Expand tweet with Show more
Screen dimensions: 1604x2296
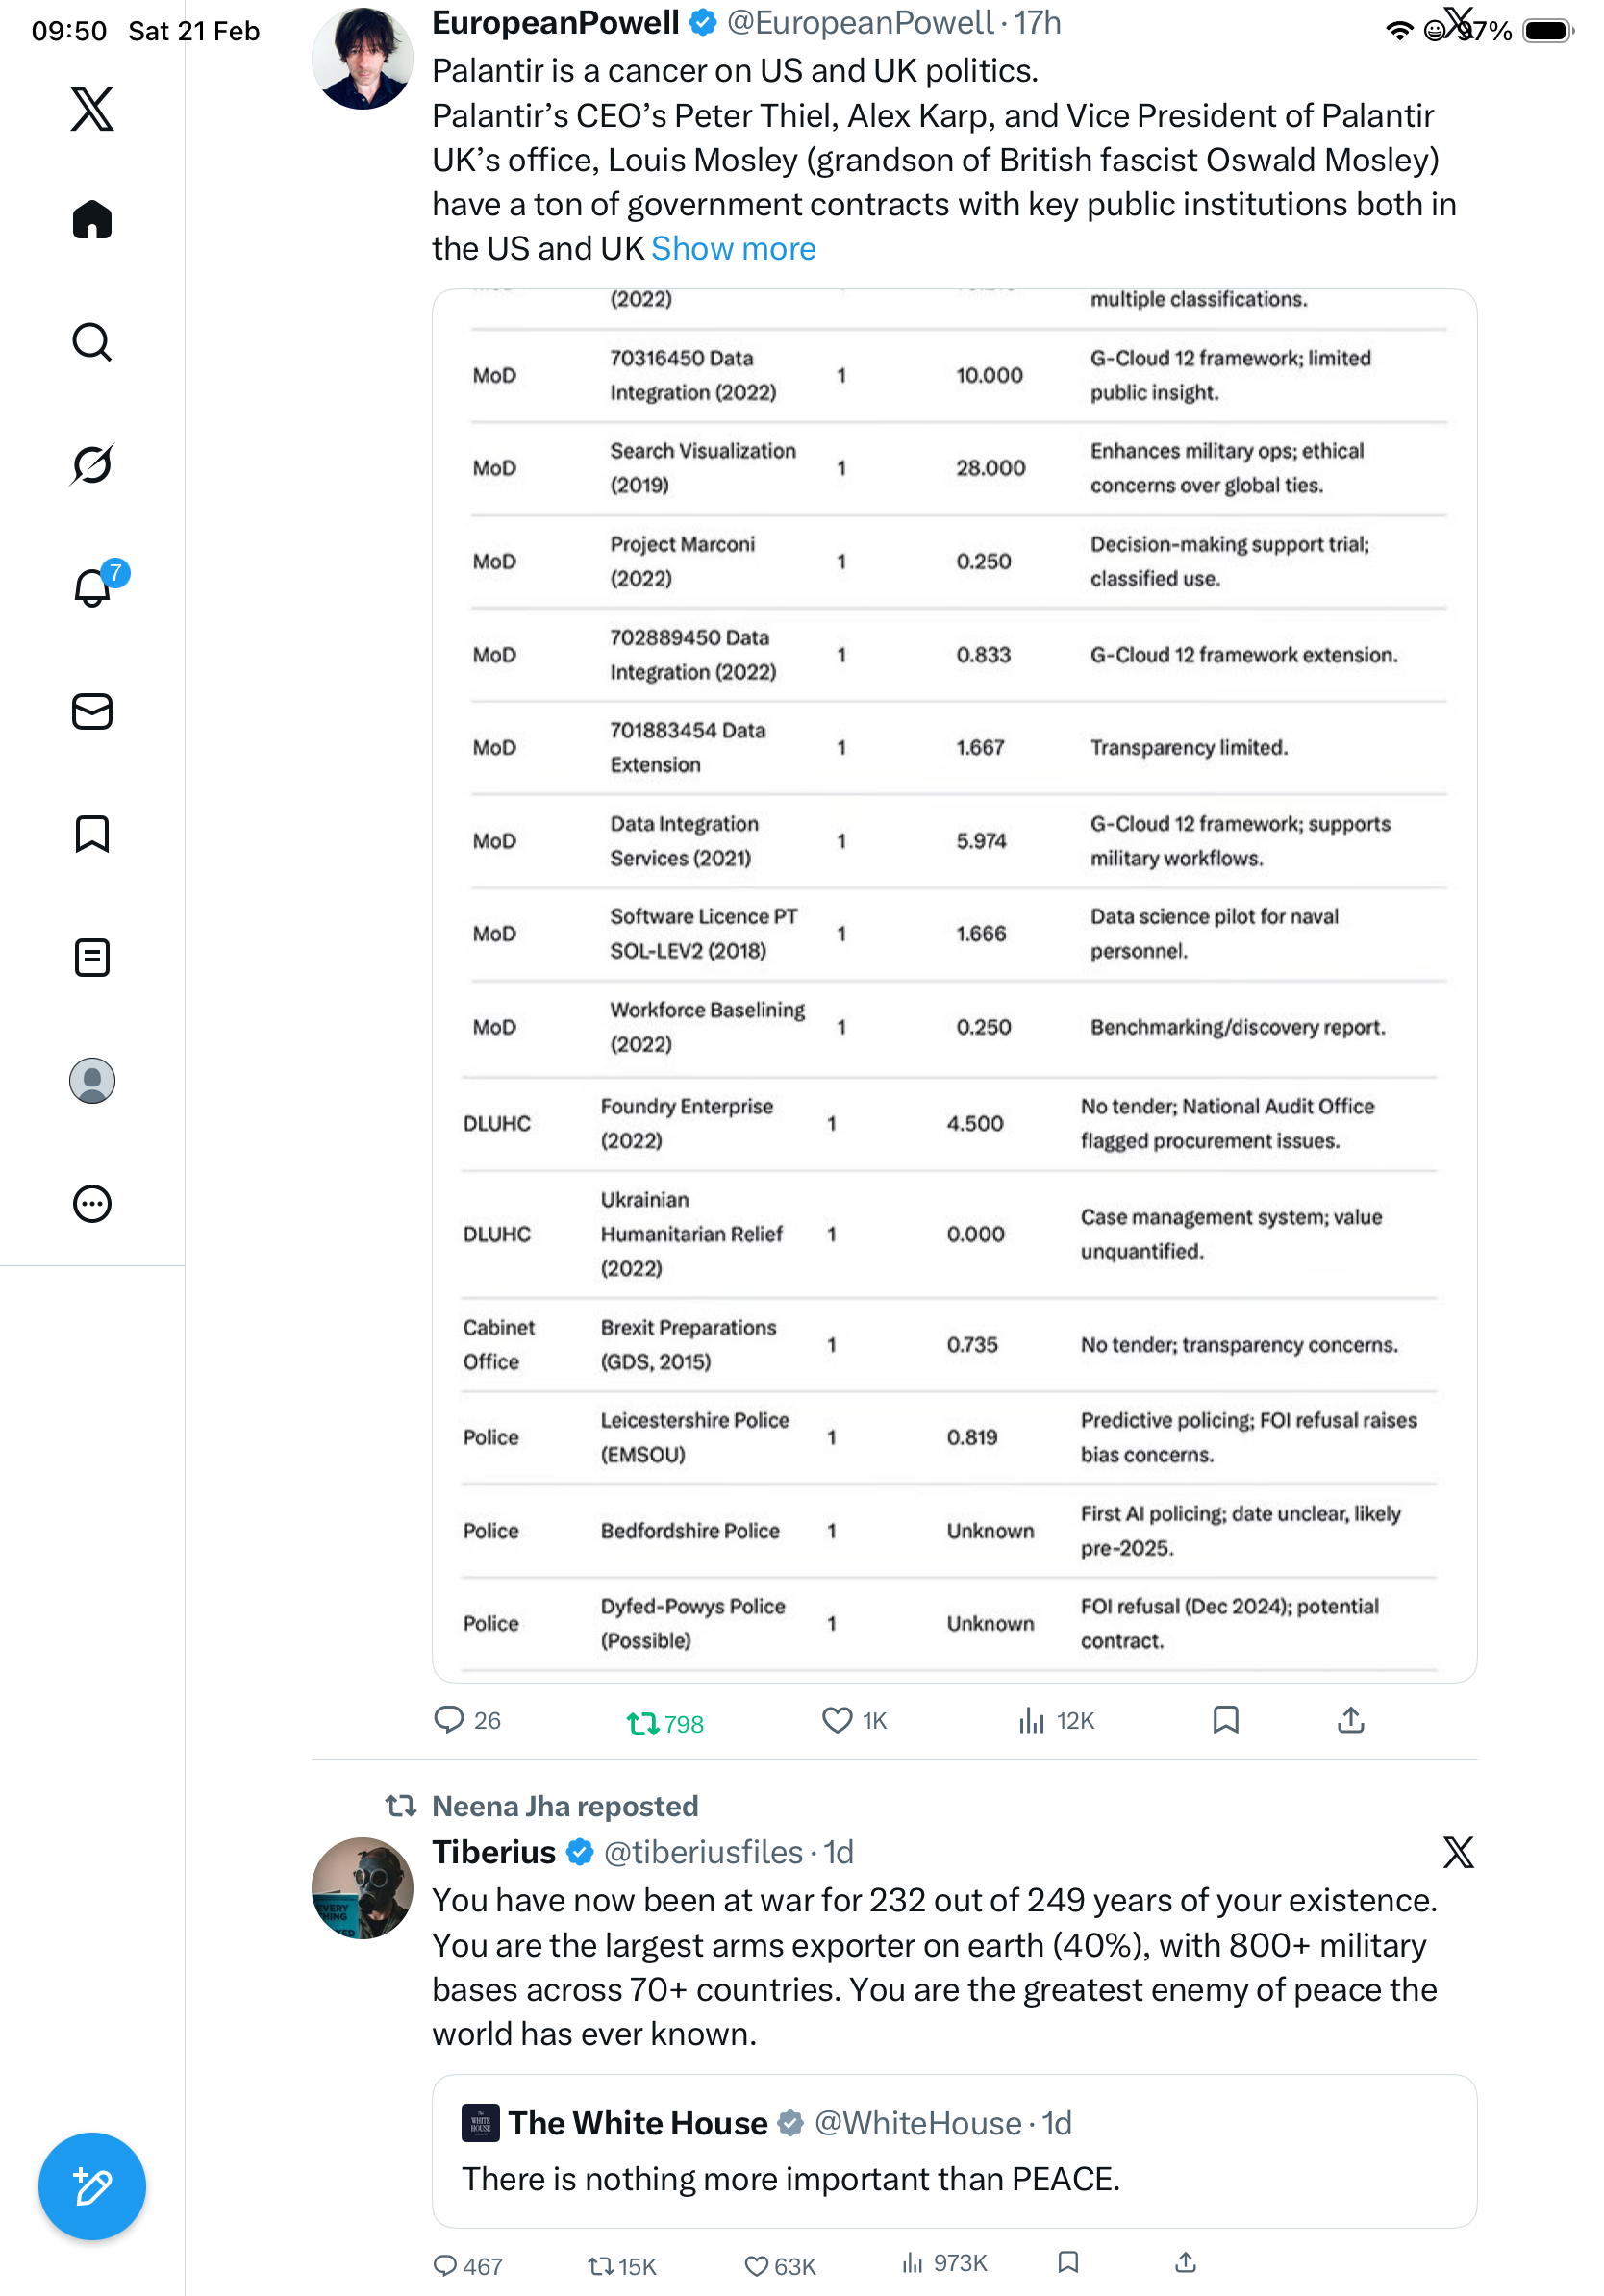[x=733, y=249]
